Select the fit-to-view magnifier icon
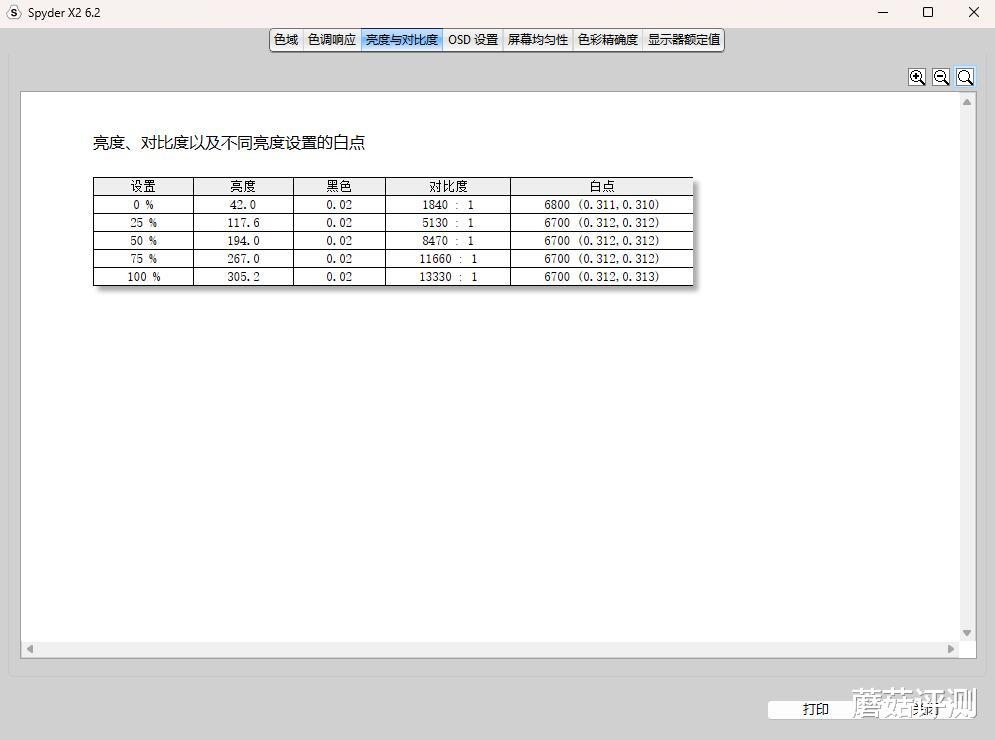 coord(965,77)
